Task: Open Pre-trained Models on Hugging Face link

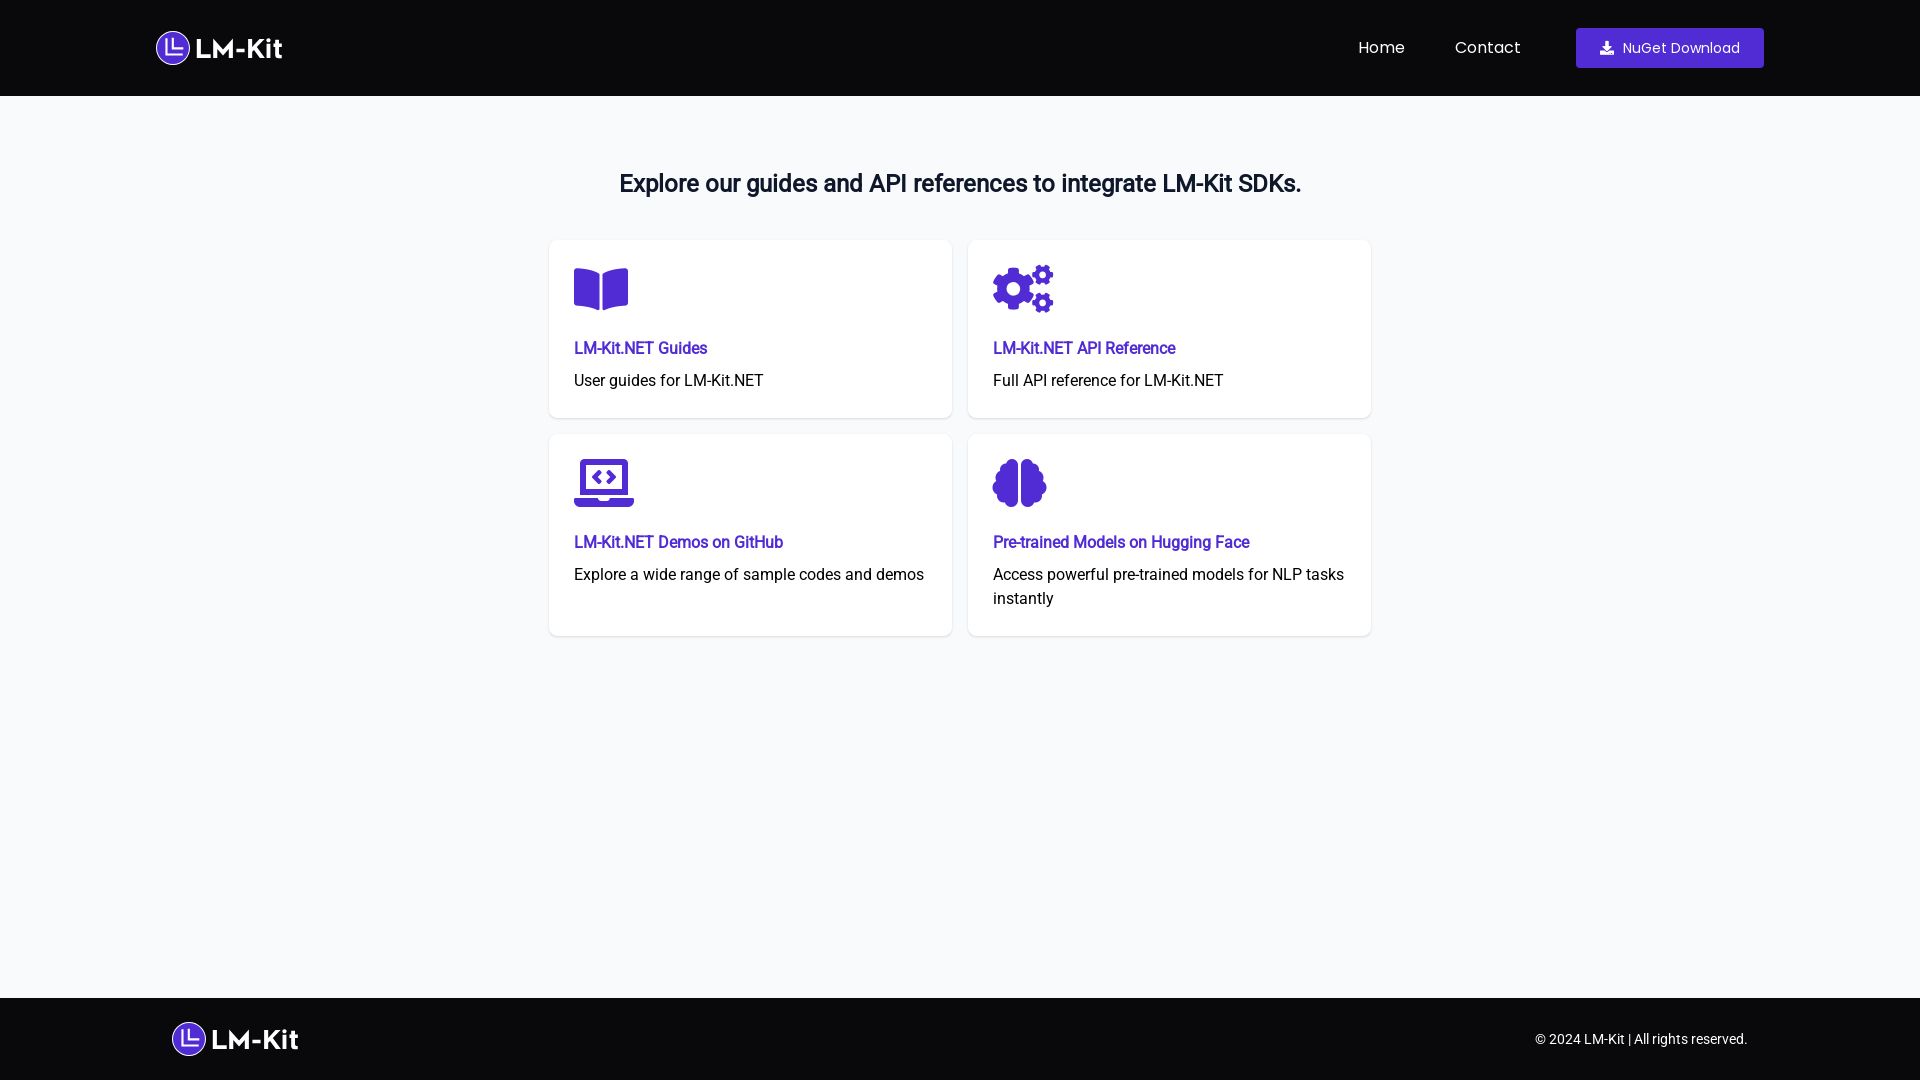Action: coord(1121,542)
